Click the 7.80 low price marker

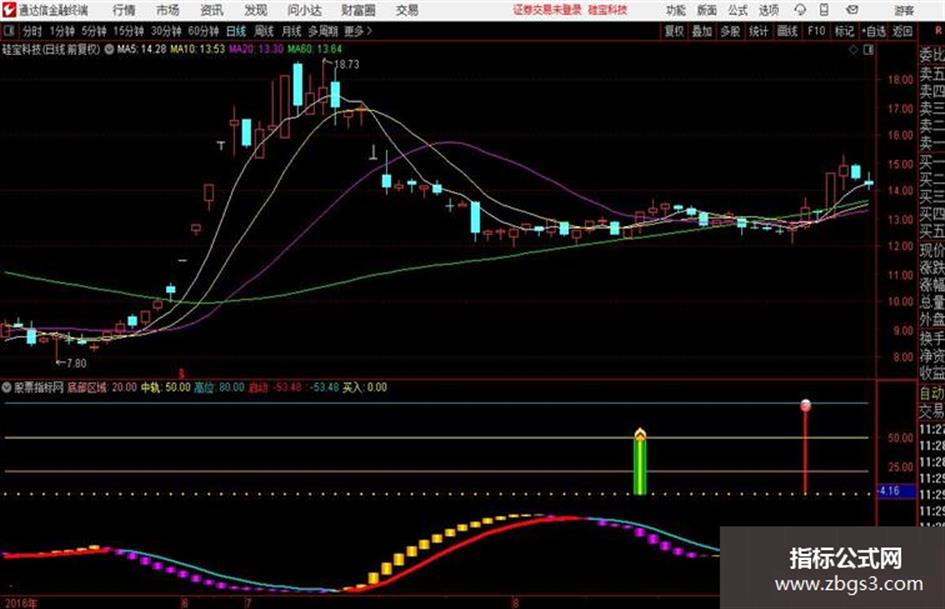coord(75,363)
